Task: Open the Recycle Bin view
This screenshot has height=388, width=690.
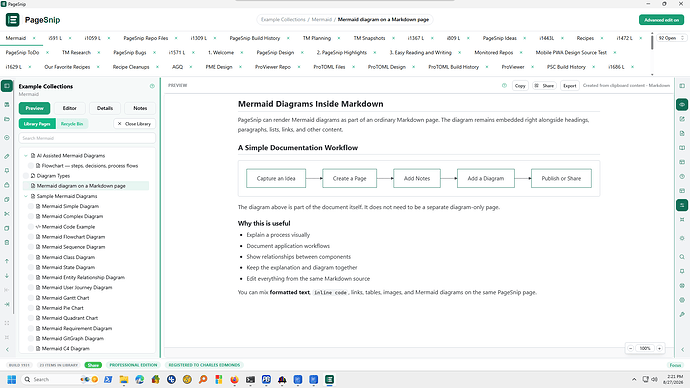Action: (72, 124)
